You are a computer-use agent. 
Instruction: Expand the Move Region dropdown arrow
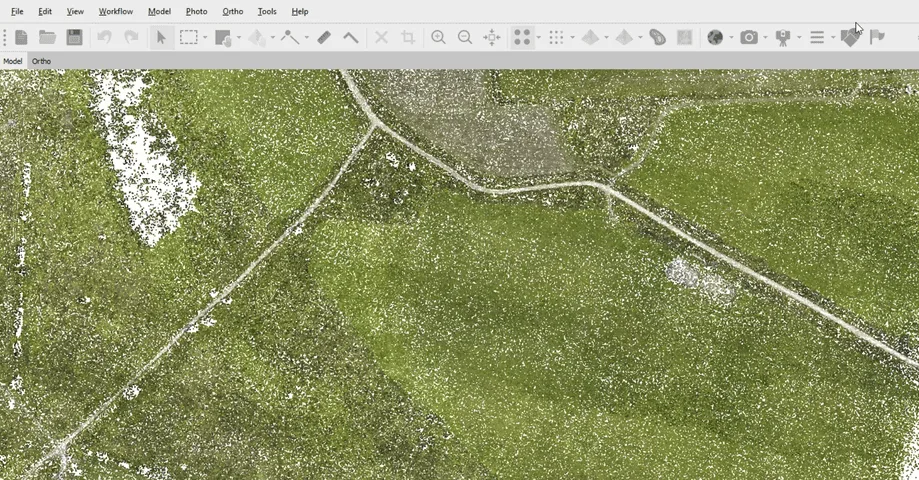[239, 38]
